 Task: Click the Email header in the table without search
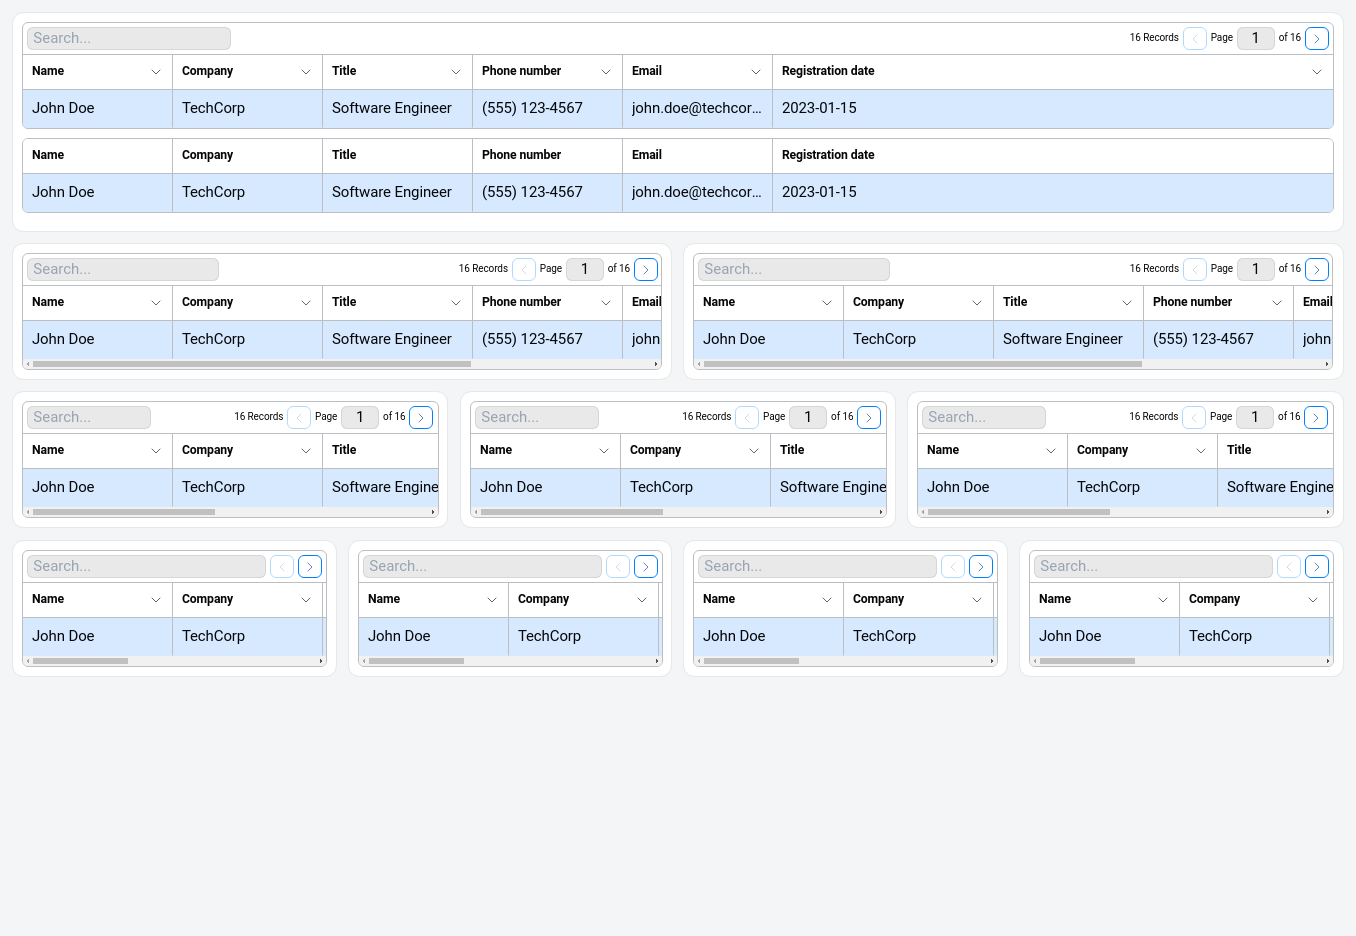tap(647, 155)
